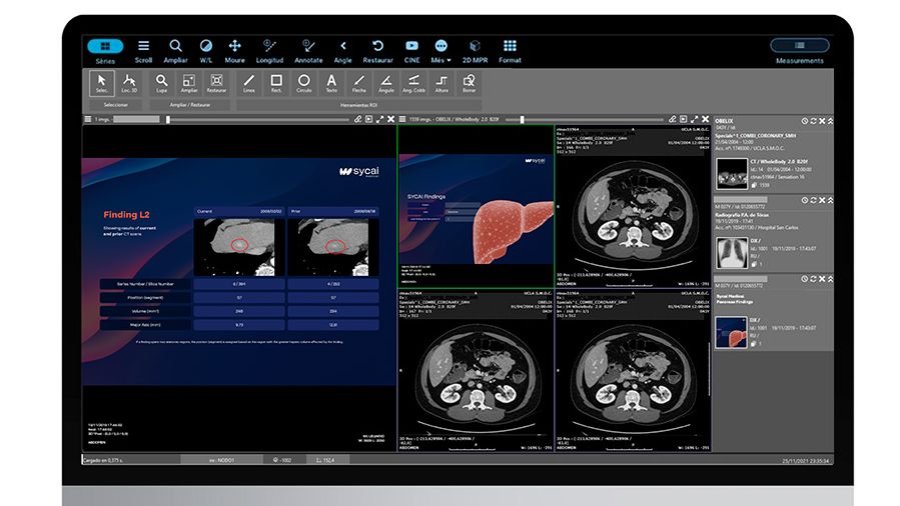
Task: Click the CINE playback button
Action: coord(412,50)
